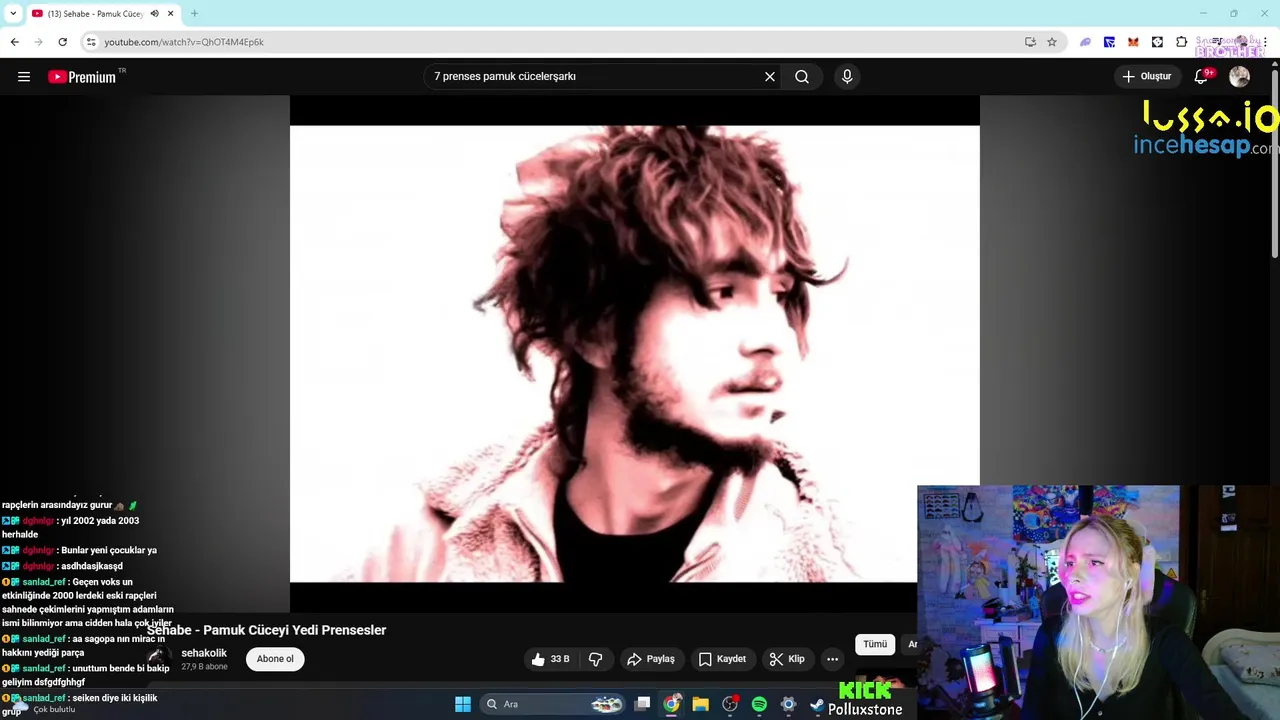The width and height of the screenshot is (1280, 720).
Task: Open Chrome three-dot menu
Action: 1265,42
